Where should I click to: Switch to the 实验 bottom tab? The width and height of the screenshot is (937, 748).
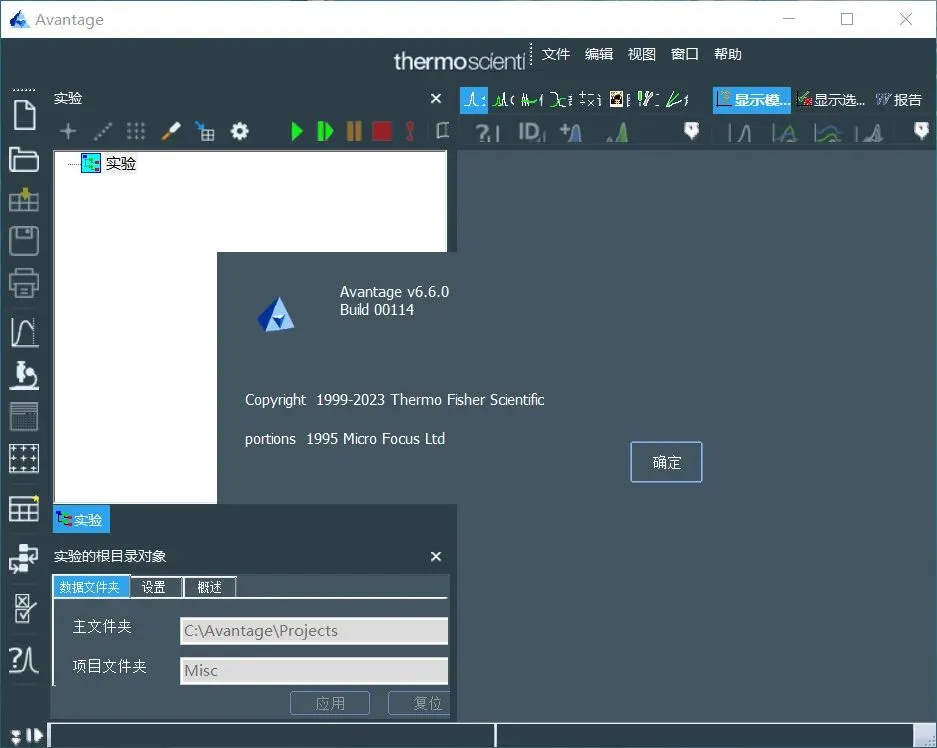[81, 520]
